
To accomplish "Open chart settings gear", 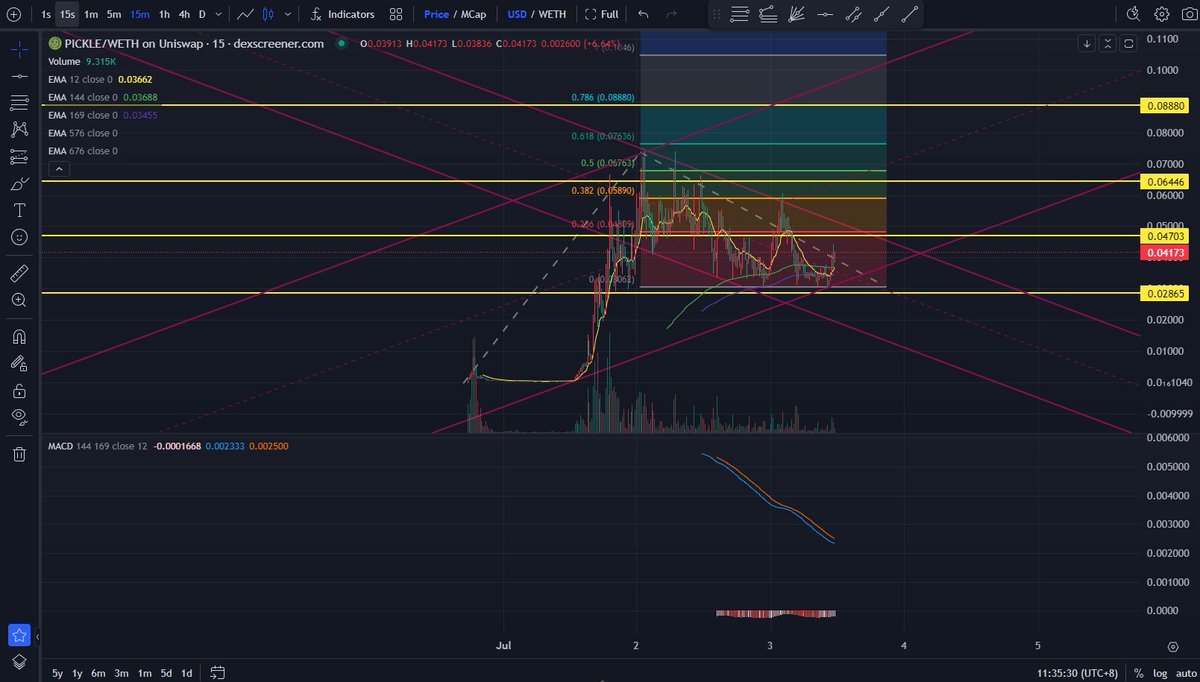I will tap(1162, 15).
